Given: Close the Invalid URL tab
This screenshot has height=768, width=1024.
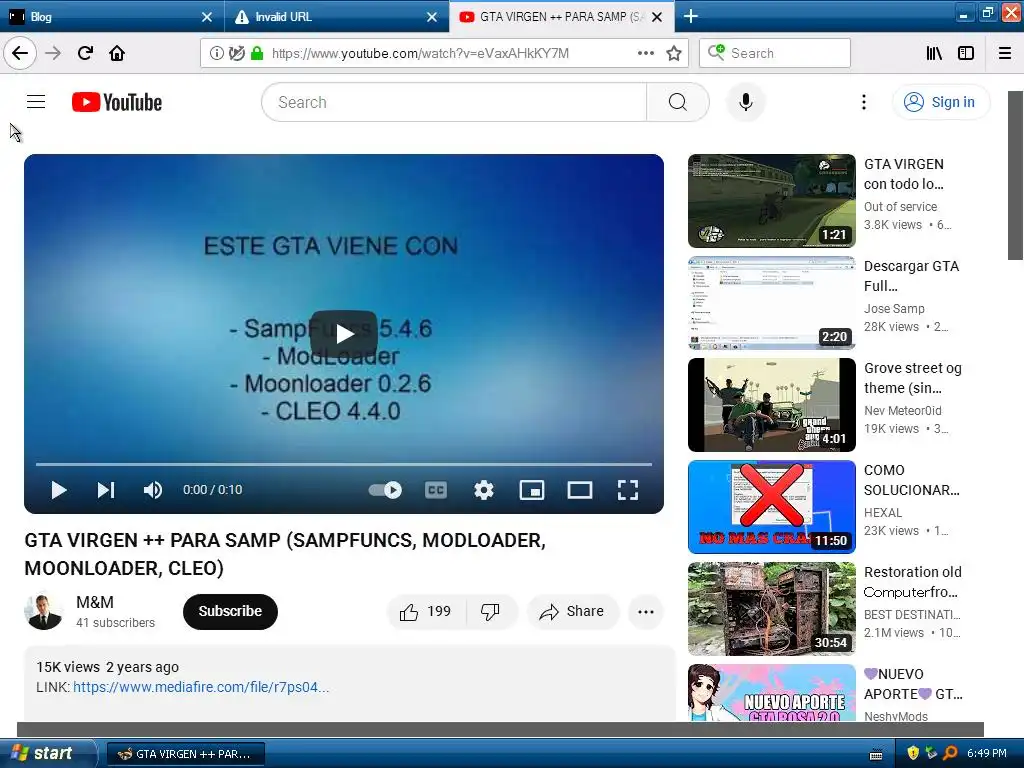Looking at the screenshot, I should tap(432, 17).
